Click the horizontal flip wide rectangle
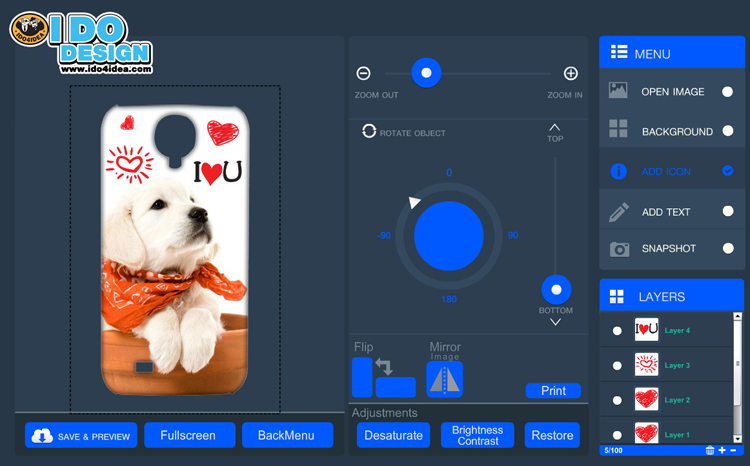The width and height of the screenshot is (750, 466). (x=396, y=387)
